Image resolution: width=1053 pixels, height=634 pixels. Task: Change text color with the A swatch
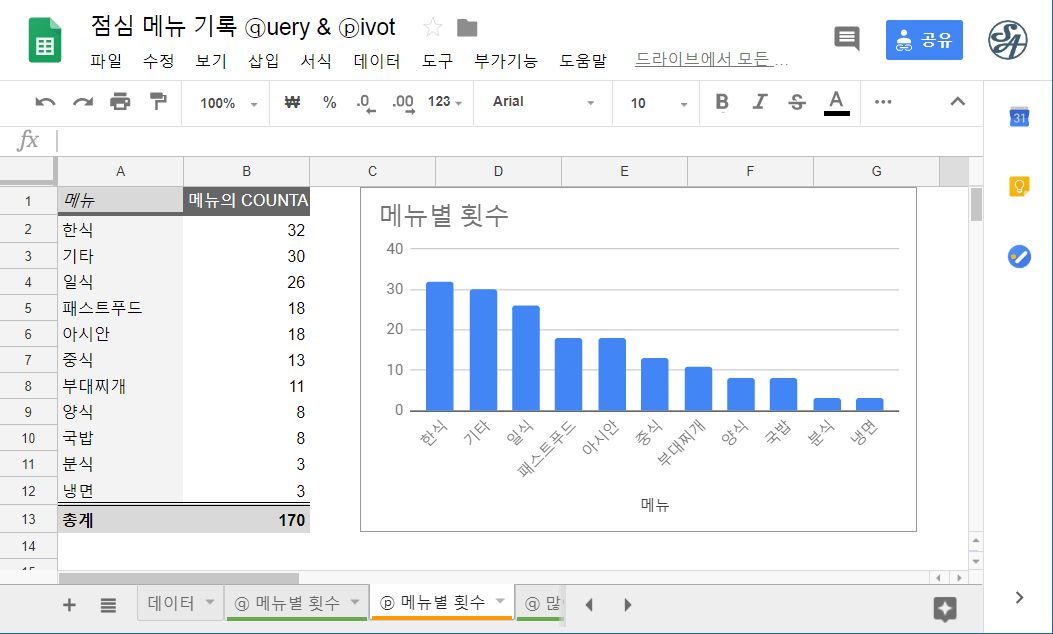pos(835,101)
